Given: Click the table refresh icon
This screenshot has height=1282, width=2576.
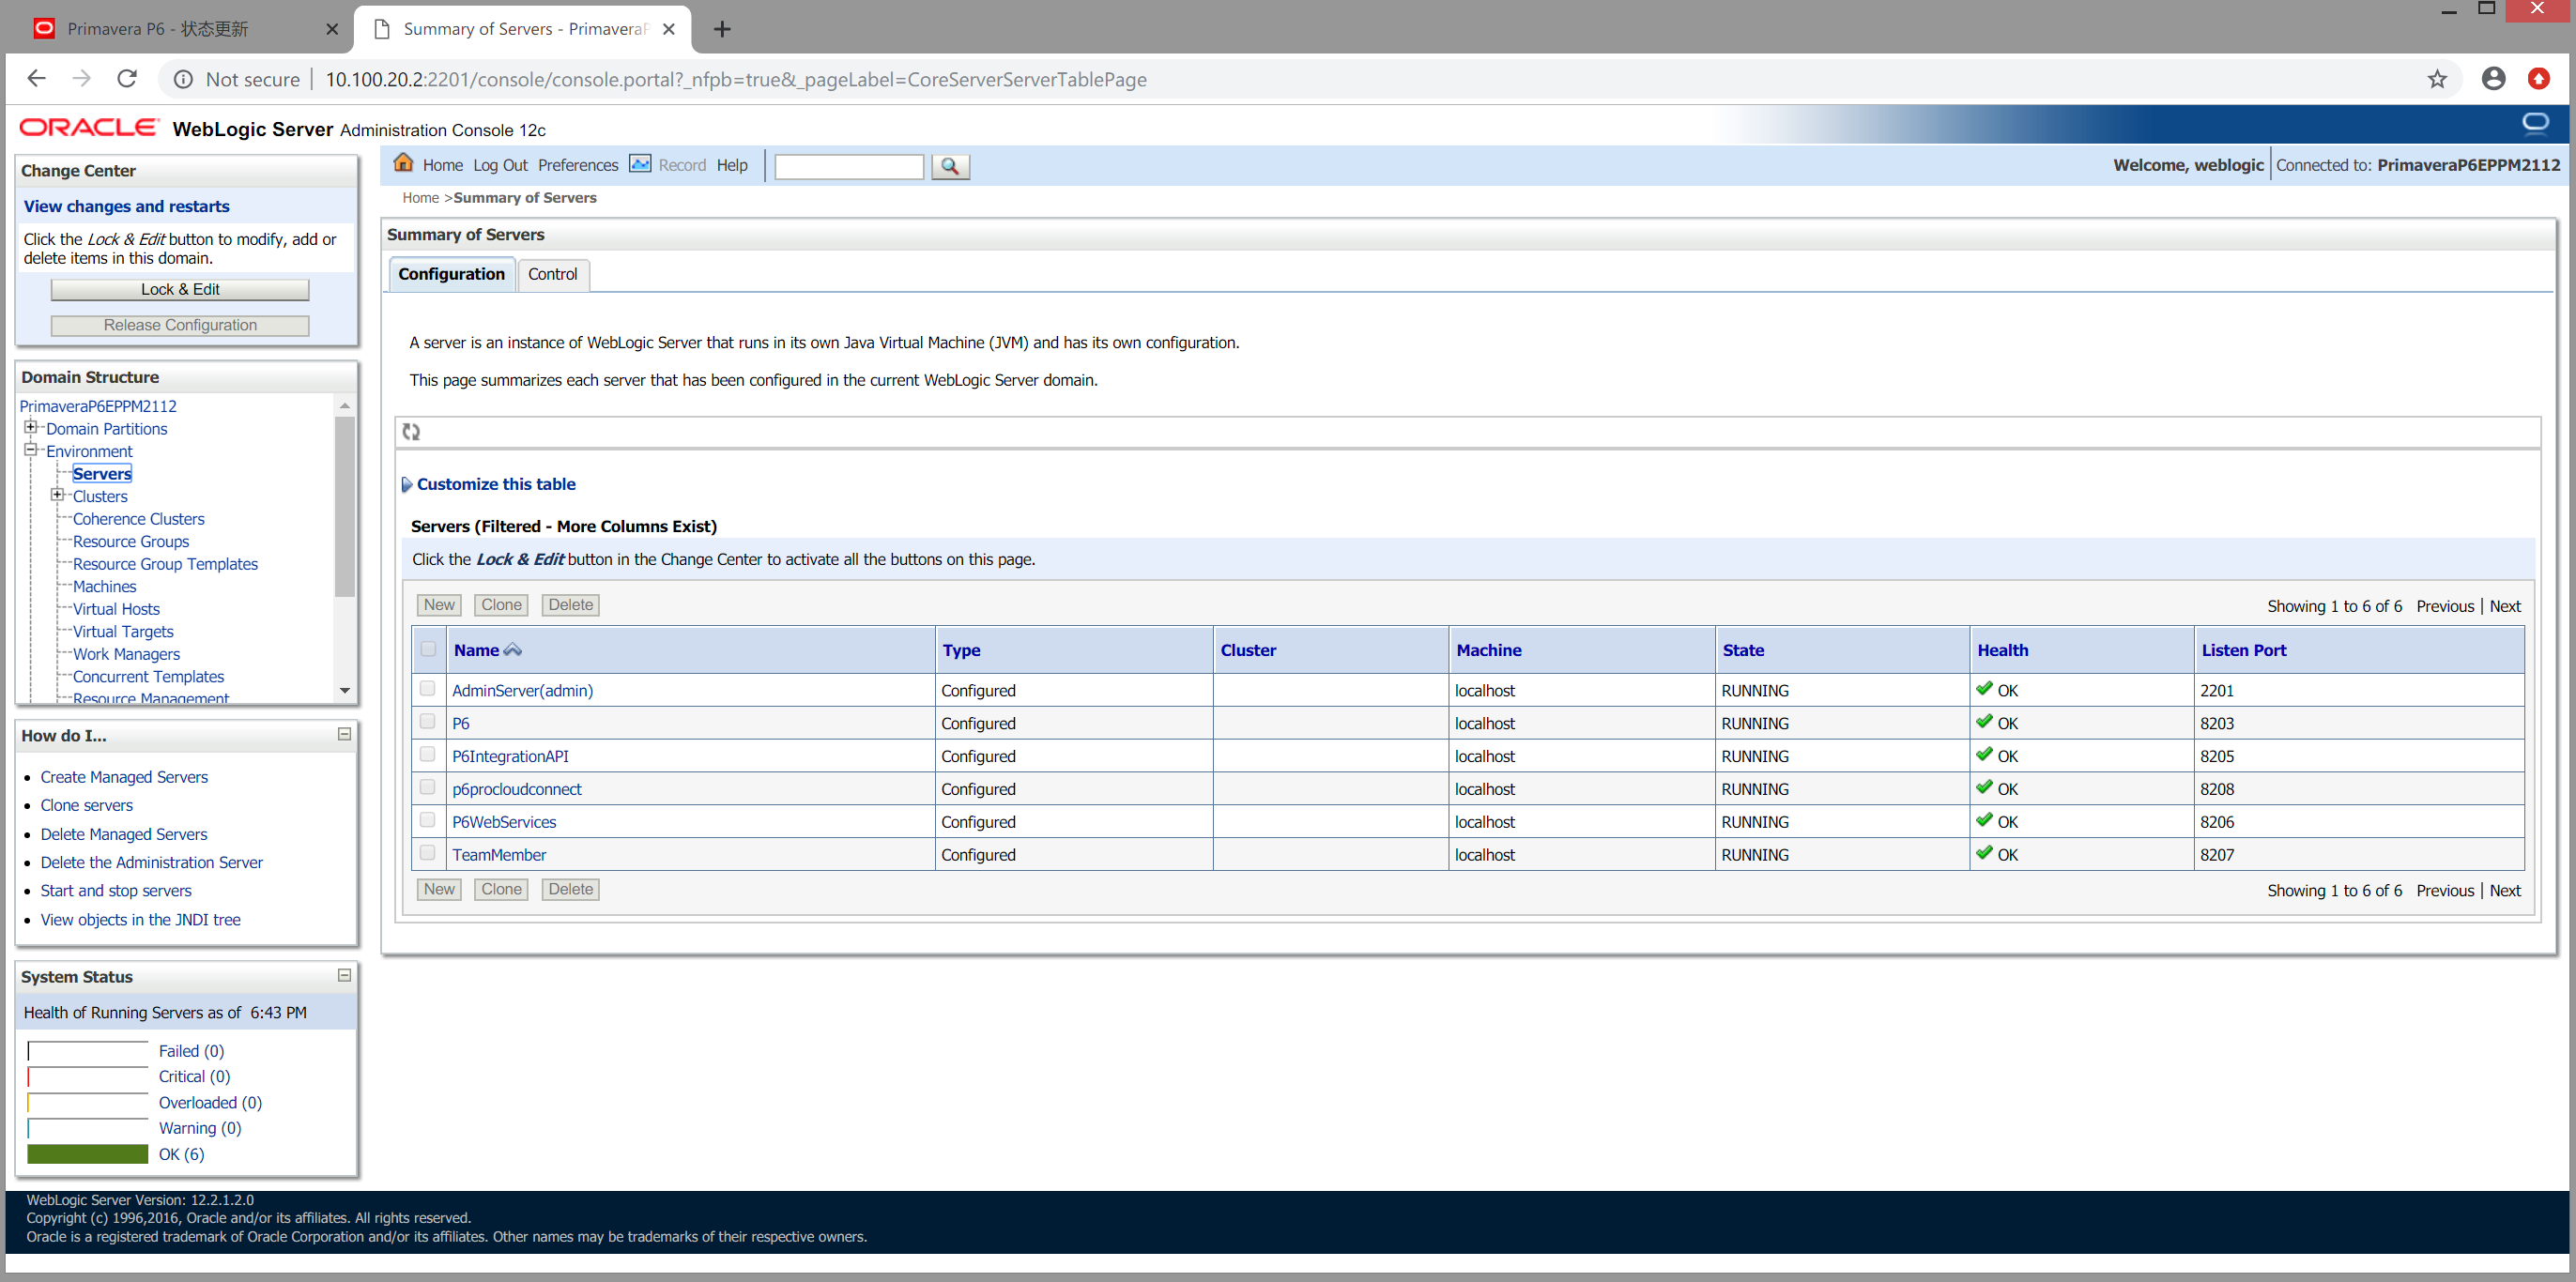Looking at the screenshot, I should [x=411, y=432].
